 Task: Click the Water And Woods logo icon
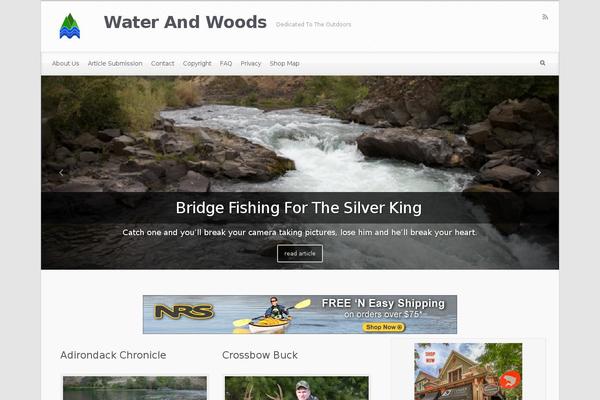(70, 26)
